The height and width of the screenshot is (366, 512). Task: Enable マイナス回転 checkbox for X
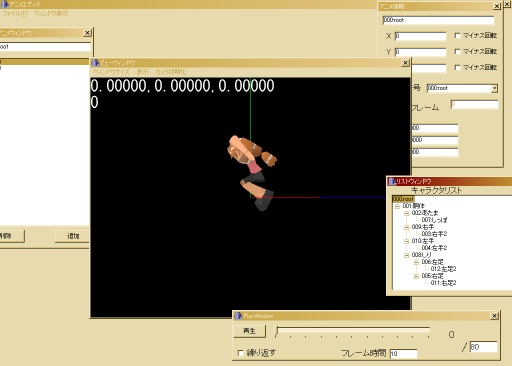click(457, 35)
